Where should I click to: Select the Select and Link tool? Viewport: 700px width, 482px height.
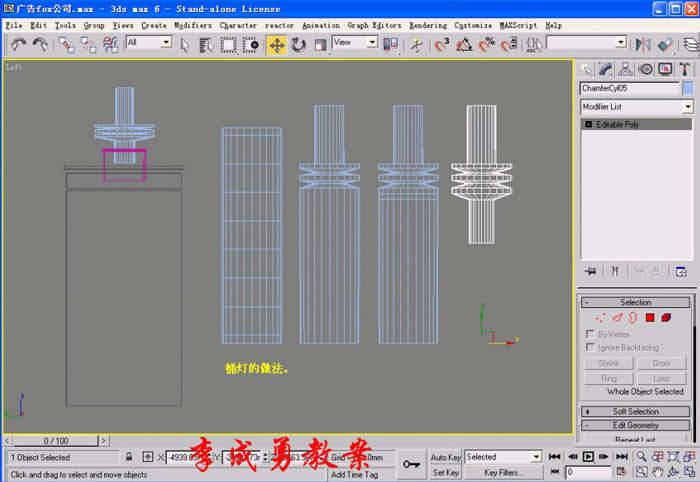coord(67,45)
